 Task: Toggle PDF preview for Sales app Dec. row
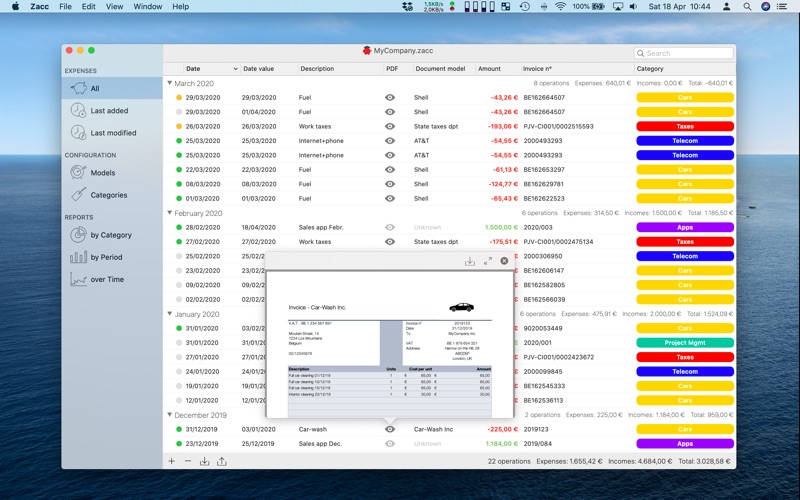pos(390,444)
